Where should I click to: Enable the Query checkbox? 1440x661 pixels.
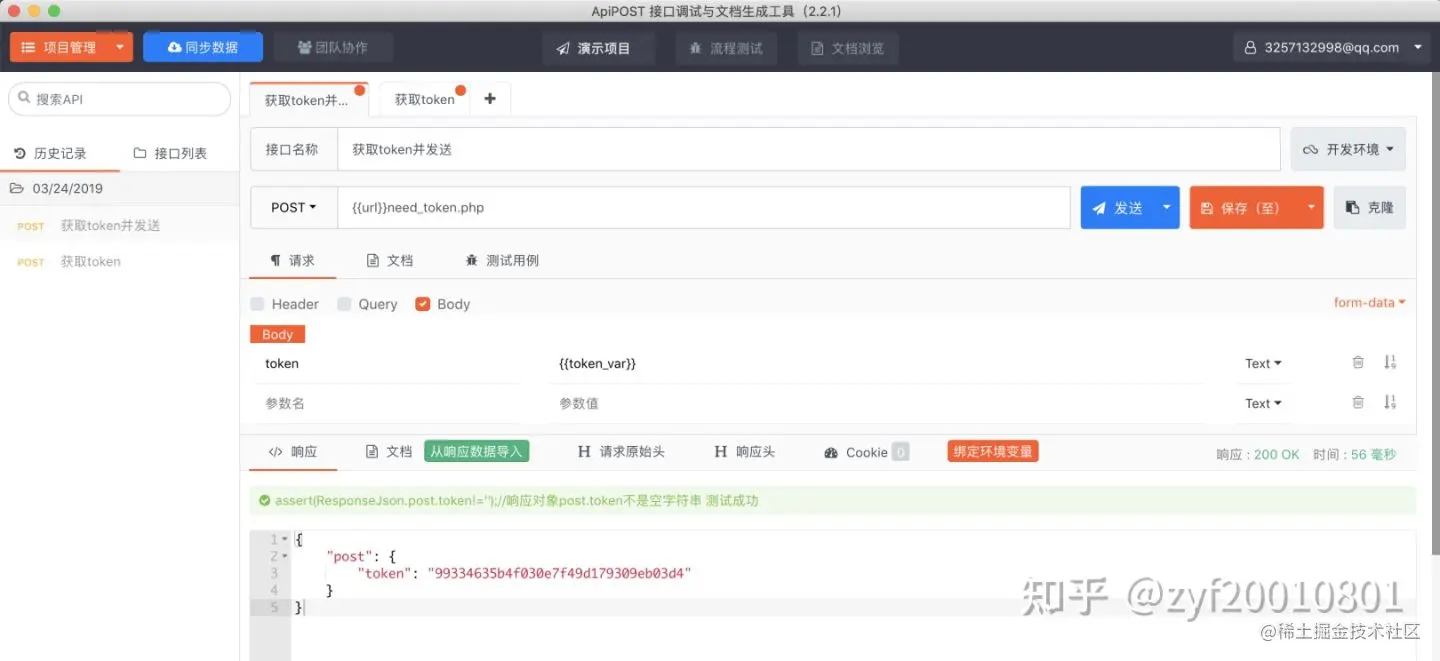tap(344, 304)
